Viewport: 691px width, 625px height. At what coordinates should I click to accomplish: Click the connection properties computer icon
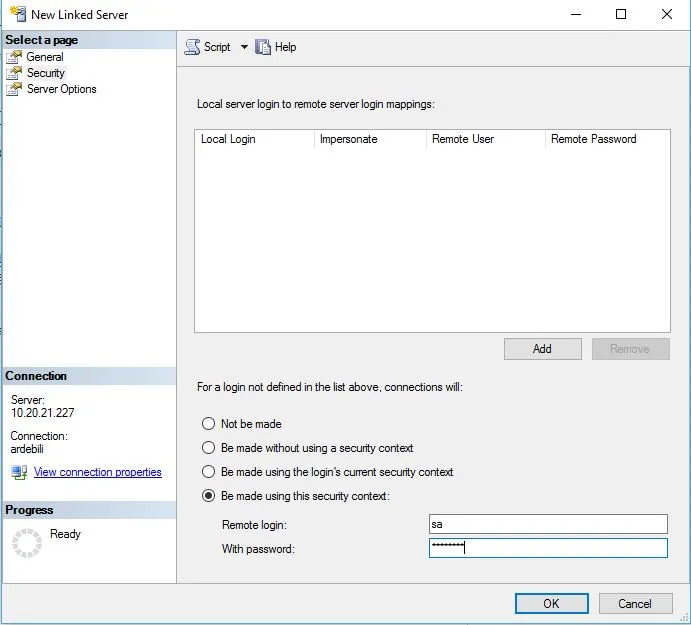[19, 472]
